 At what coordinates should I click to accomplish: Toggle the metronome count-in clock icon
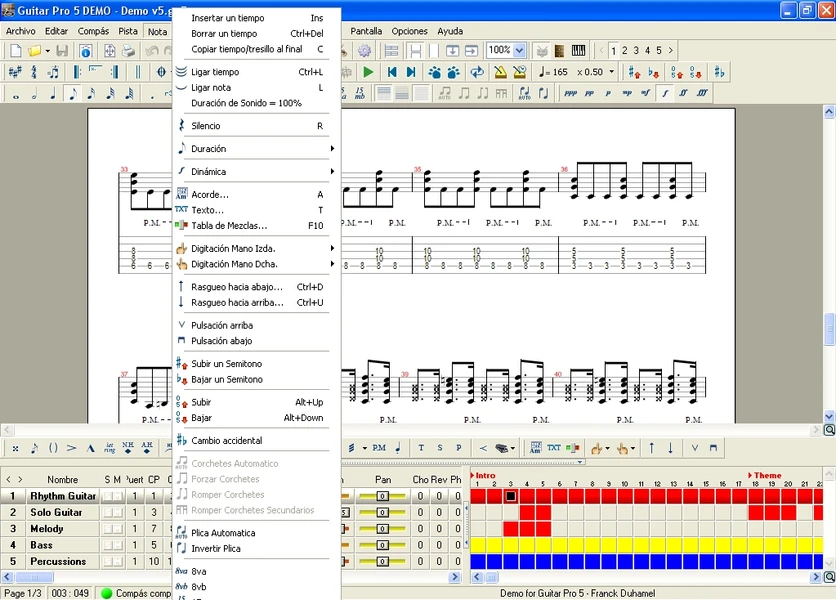519,72
